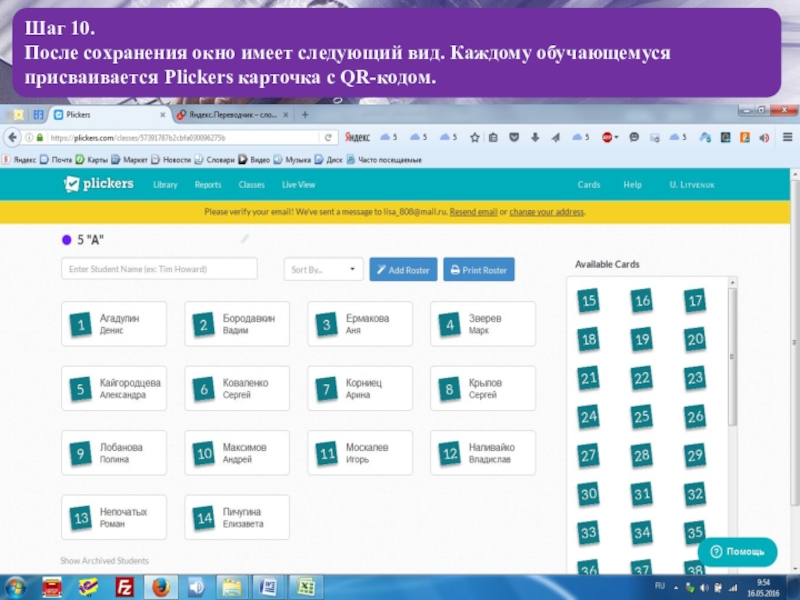Screen dimensions: 800x600
Task: Open Excel from the taskbar
Action: click(x=305, y=588)
